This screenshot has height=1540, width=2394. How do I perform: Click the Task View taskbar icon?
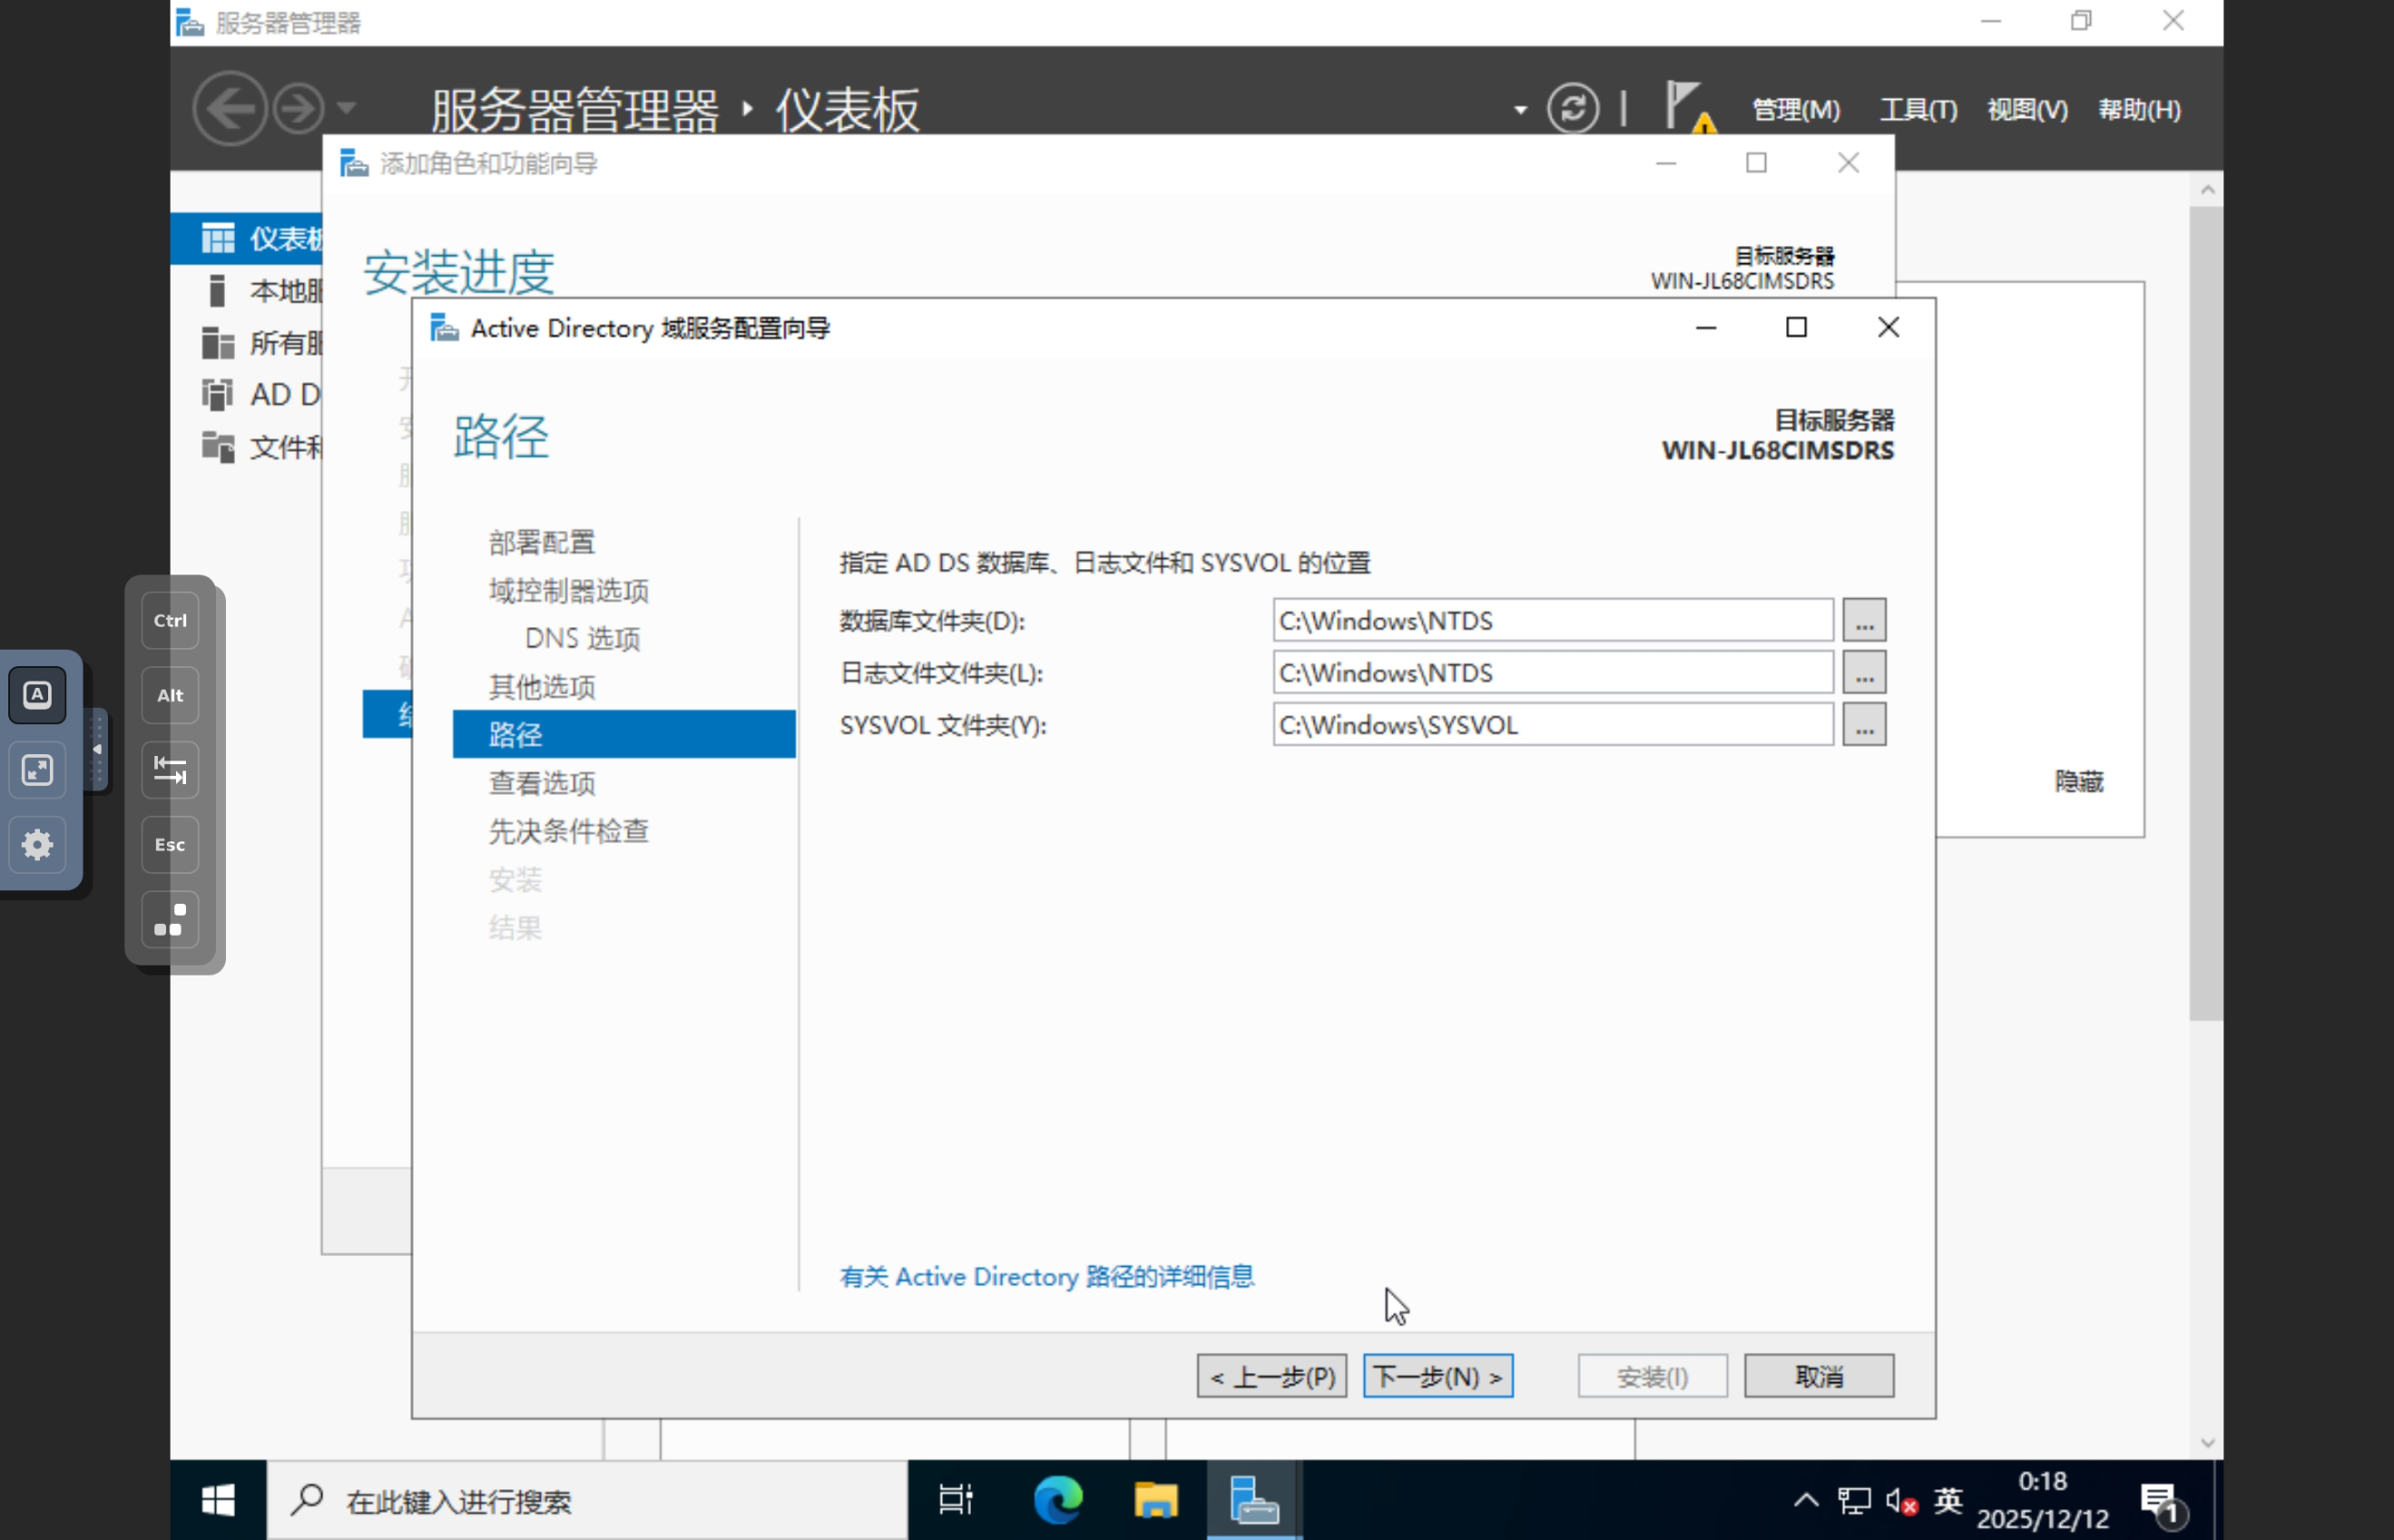coord(956,1500)
